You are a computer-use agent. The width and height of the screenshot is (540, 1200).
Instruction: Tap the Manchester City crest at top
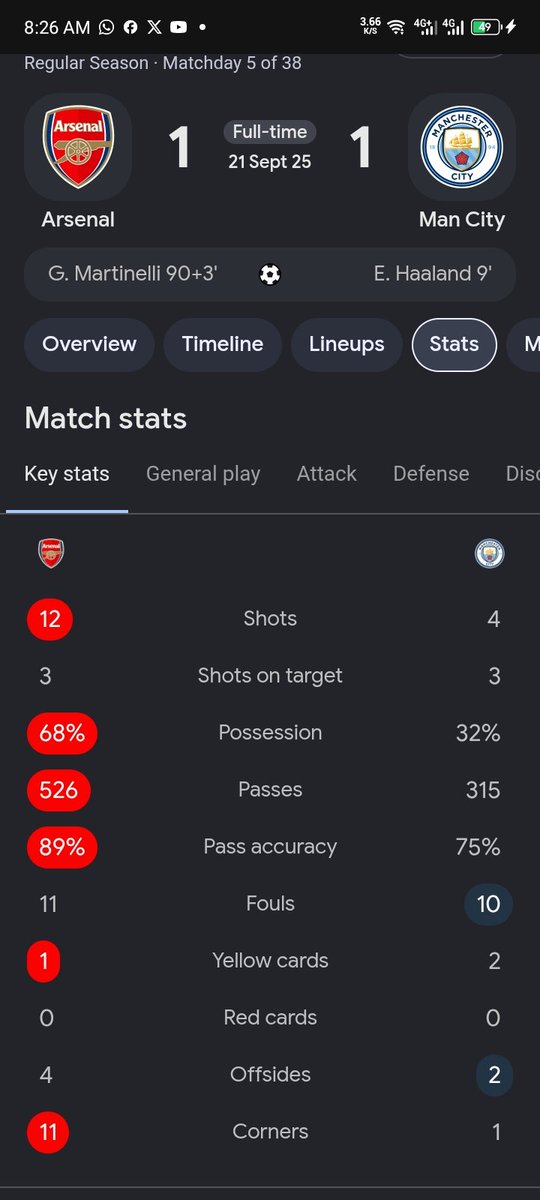[462, 148]
